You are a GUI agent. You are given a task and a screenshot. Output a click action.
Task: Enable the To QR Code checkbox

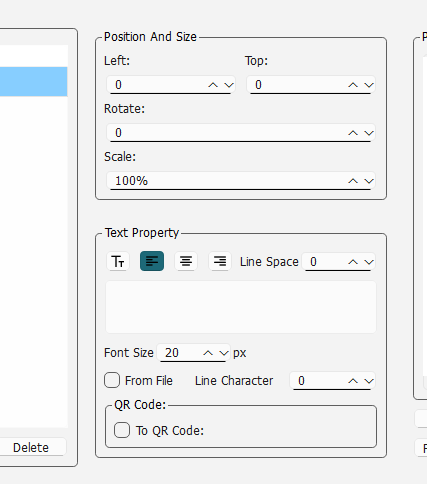point(122,430)
